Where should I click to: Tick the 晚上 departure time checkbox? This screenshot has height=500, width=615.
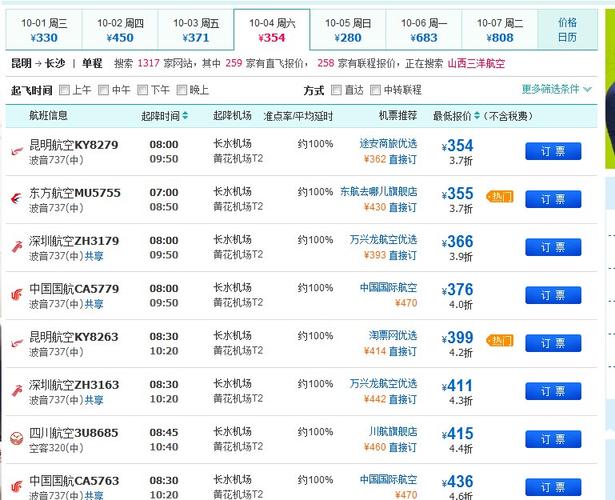tap(181, 90)
